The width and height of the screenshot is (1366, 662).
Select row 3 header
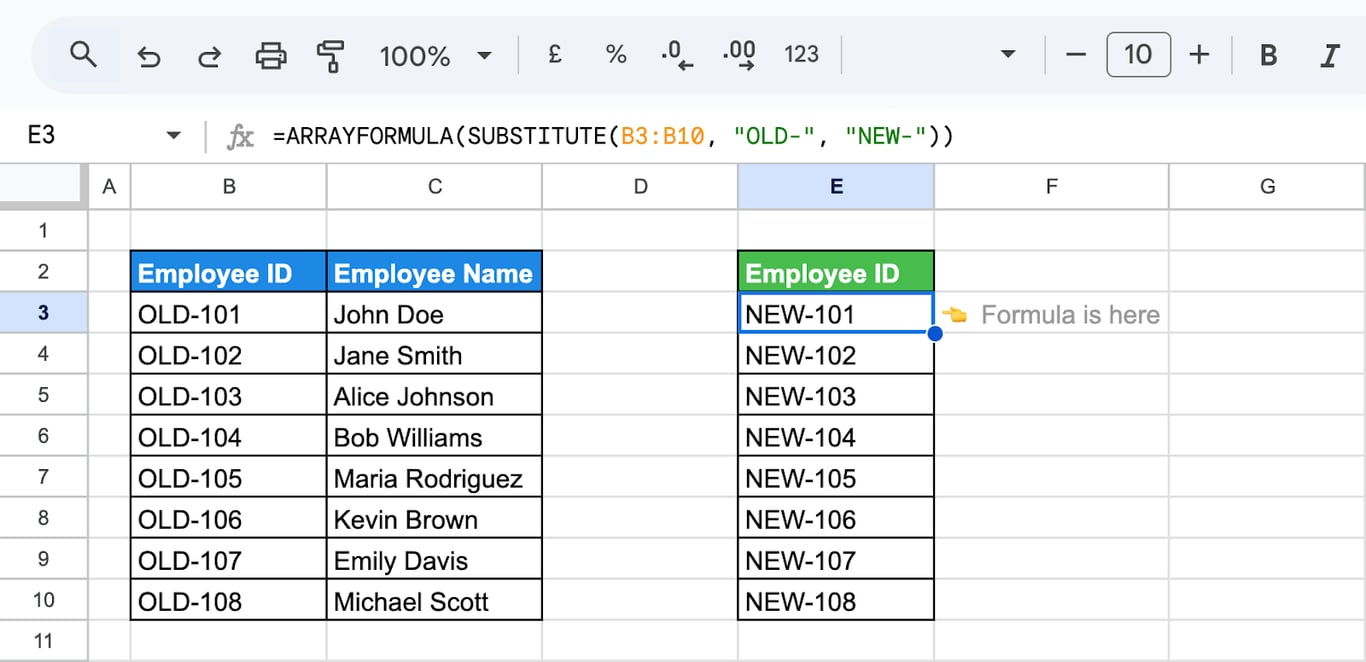pos(44,313)
